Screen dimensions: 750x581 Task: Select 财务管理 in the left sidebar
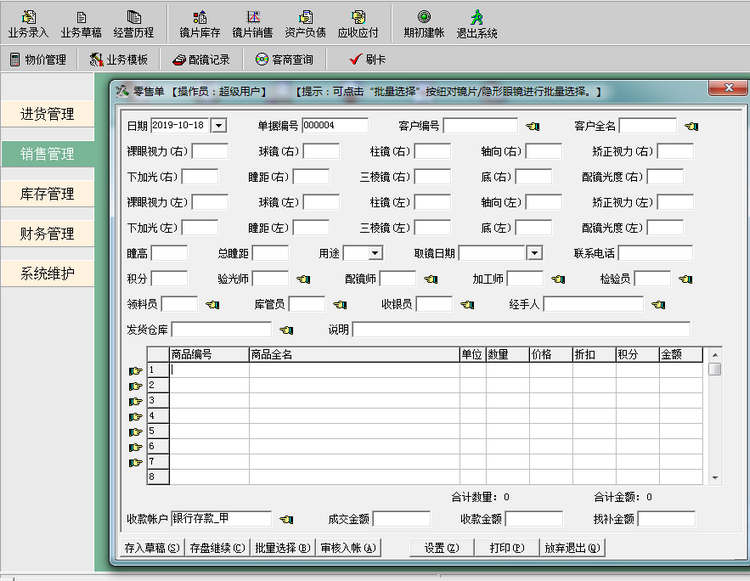click(47, 234)
